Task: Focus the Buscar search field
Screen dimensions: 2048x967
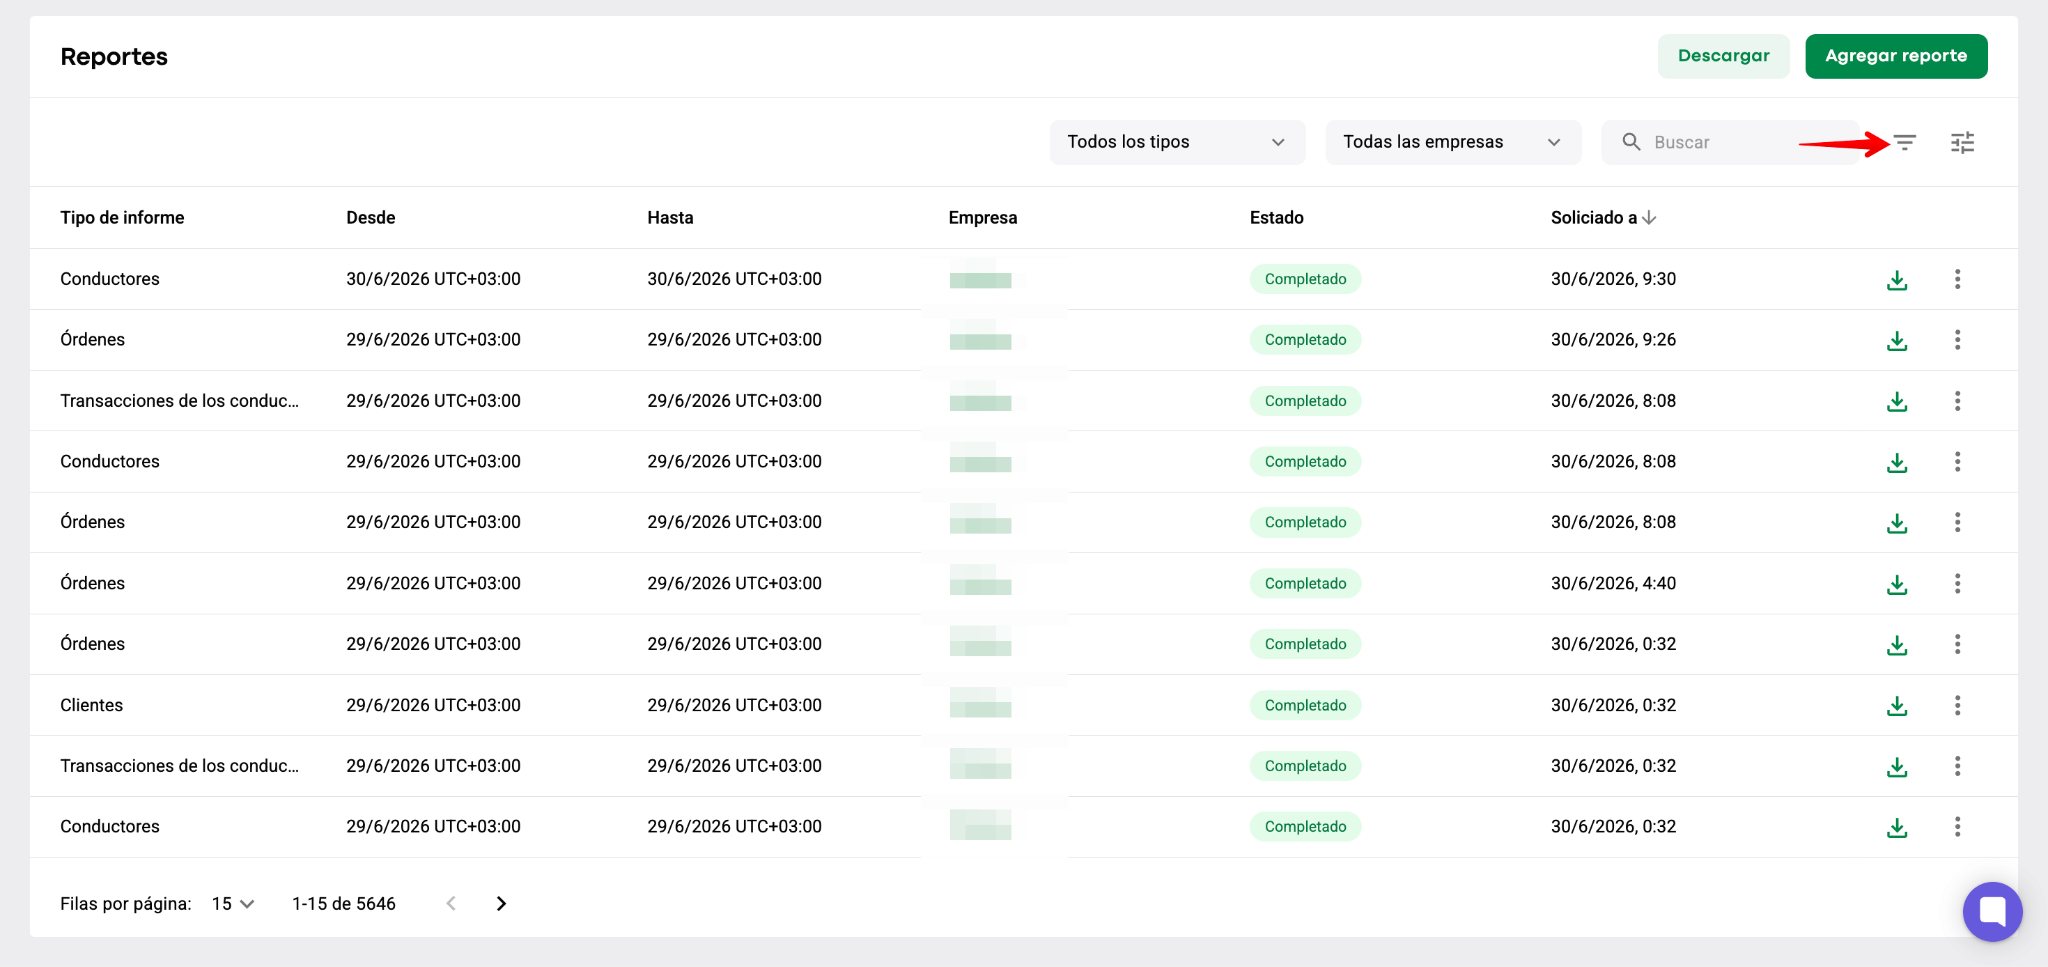Action: [x=1730, y=142]
